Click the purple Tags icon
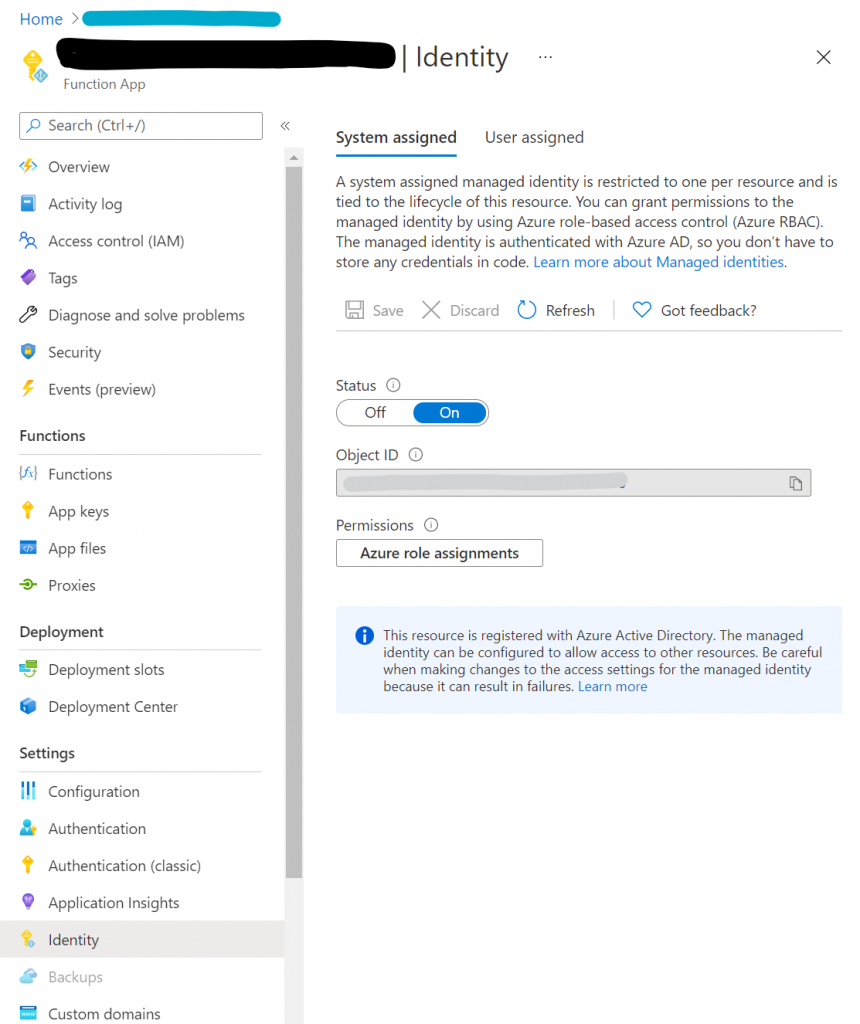 pyautogui.click(x=28, y=278)
